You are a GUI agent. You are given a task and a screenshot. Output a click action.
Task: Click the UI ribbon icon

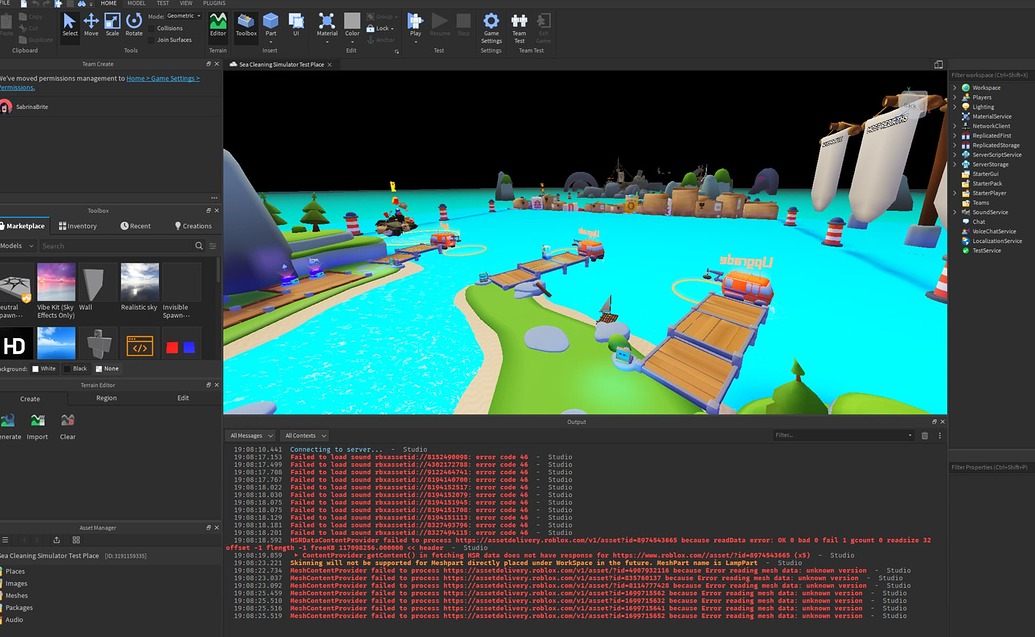[296, 25]
